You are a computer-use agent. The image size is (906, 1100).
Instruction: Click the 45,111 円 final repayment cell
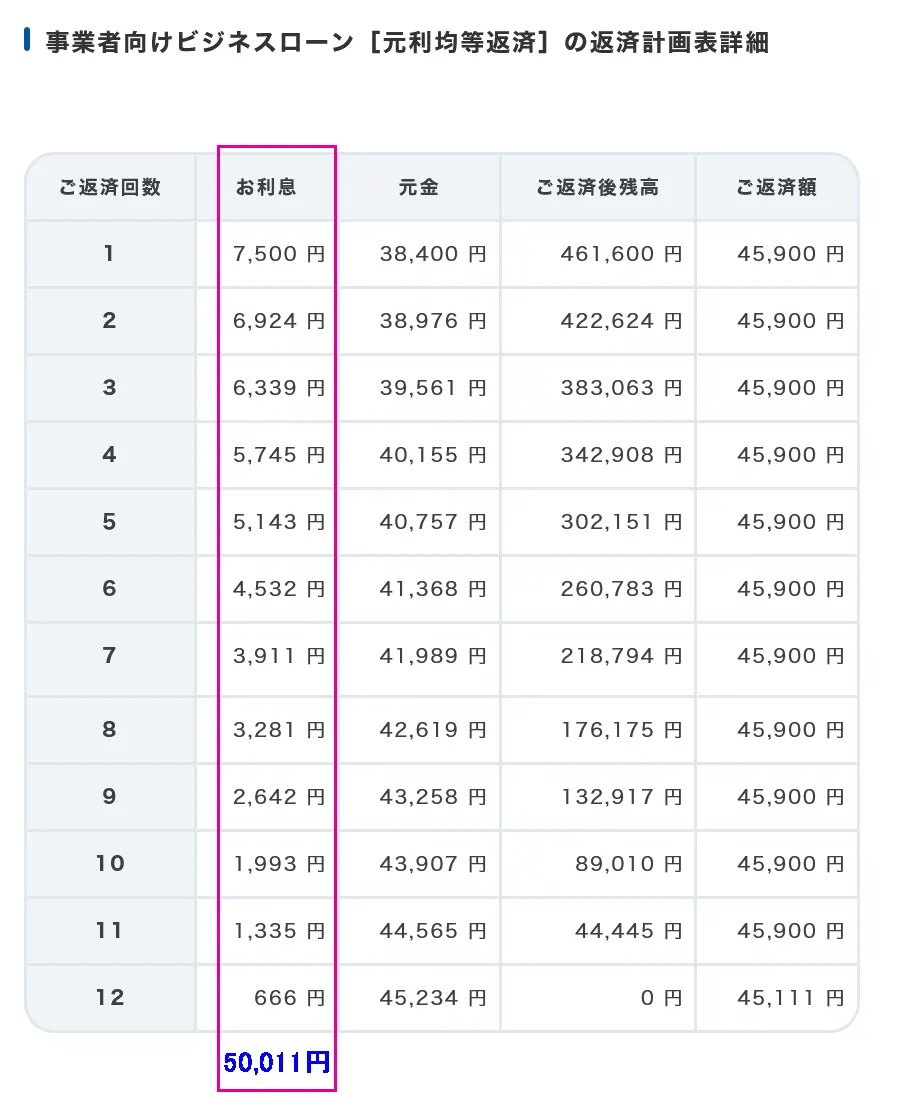pos(777,998)
